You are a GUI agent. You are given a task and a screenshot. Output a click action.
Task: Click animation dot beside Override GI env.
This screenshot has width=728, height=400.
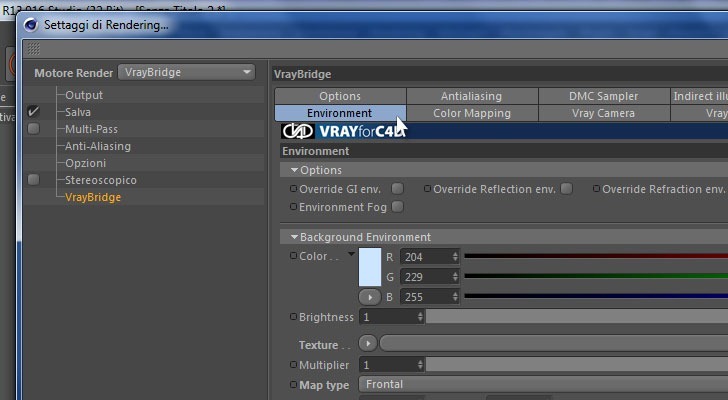293,189
